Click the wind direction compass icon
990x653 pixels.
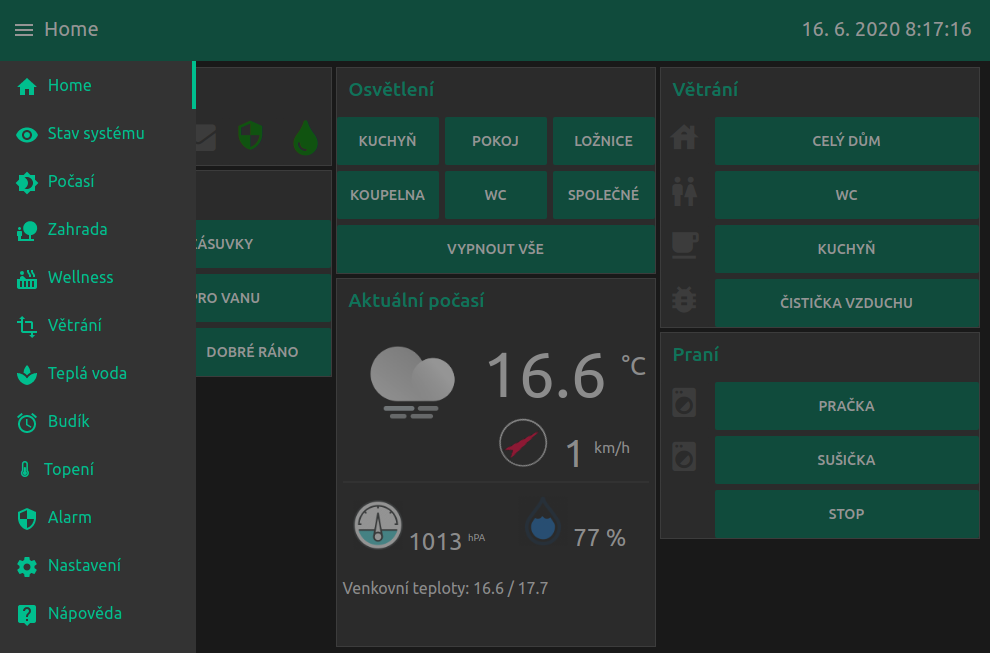[523, 443]
